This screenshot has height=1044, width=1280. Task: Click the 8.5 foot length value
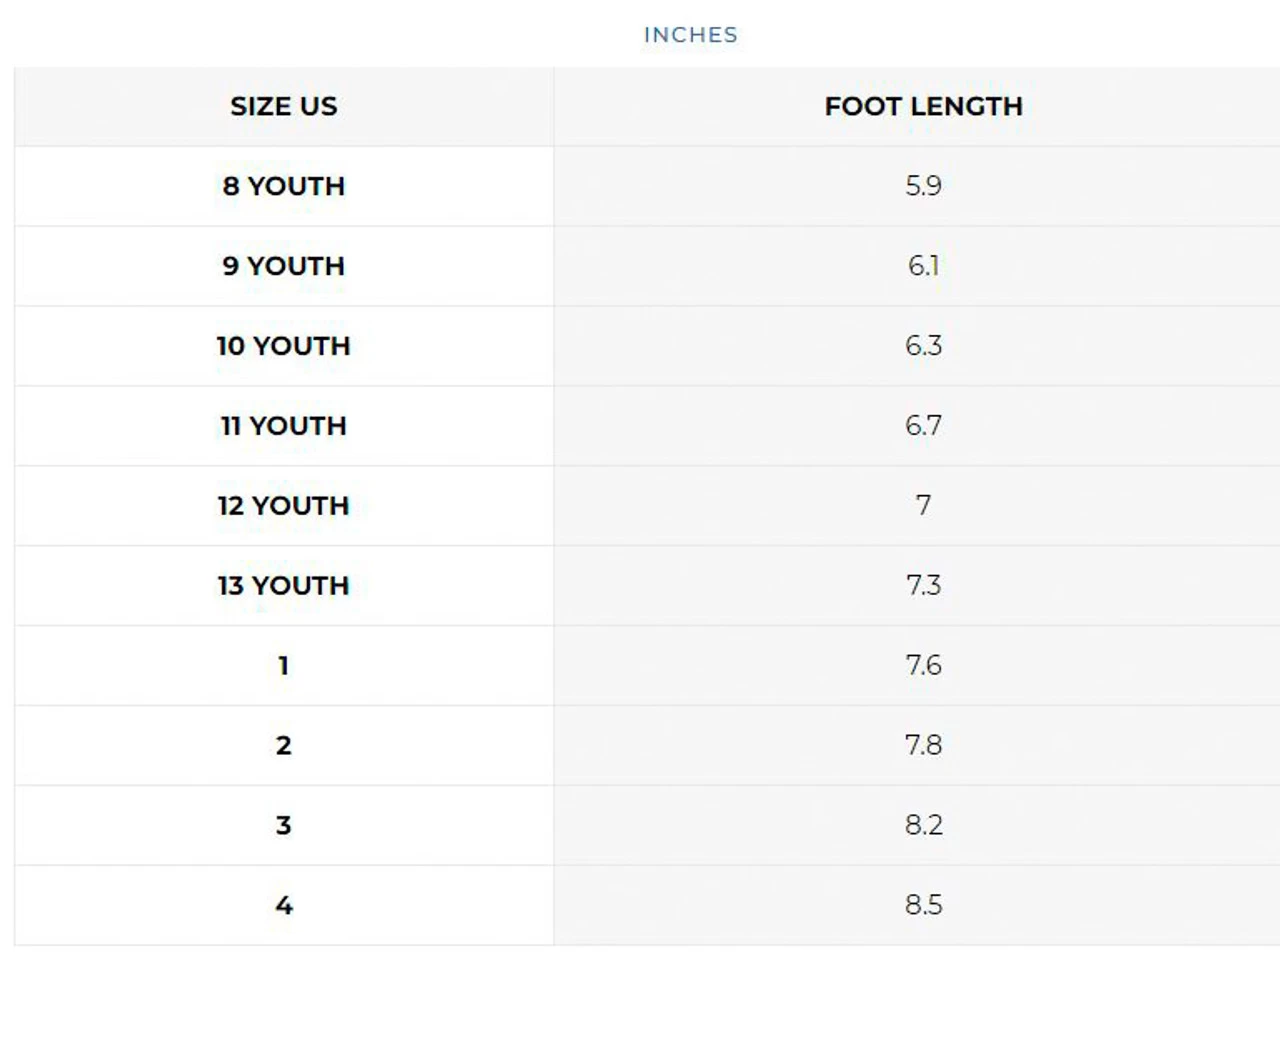923,906
